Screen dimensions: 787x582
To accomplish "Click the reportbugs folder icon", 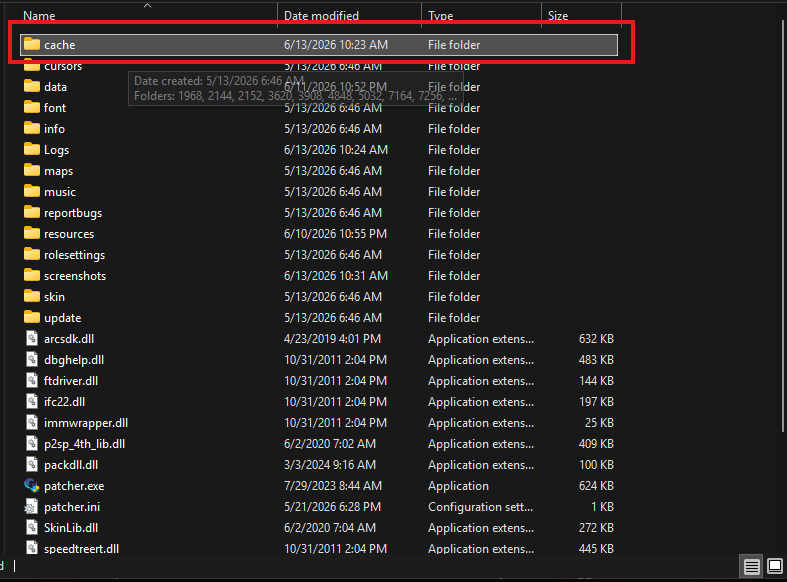I will [x=32, y=213].
